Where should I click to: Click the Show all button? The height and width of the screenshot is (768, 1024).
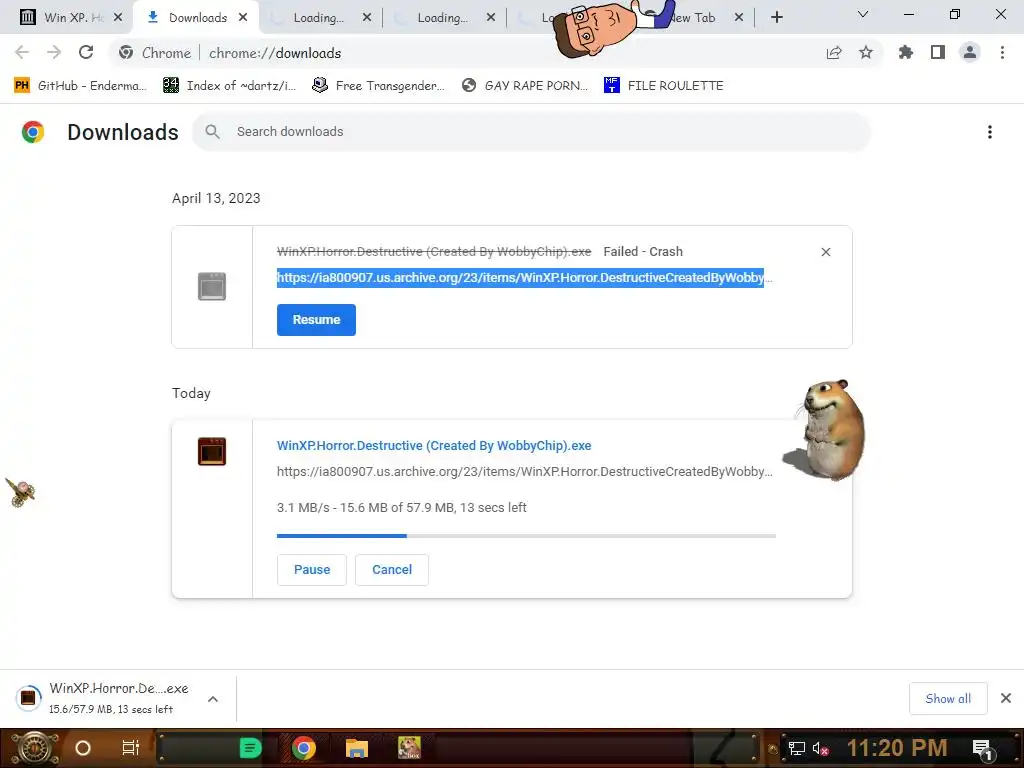[x=948, y=699]
